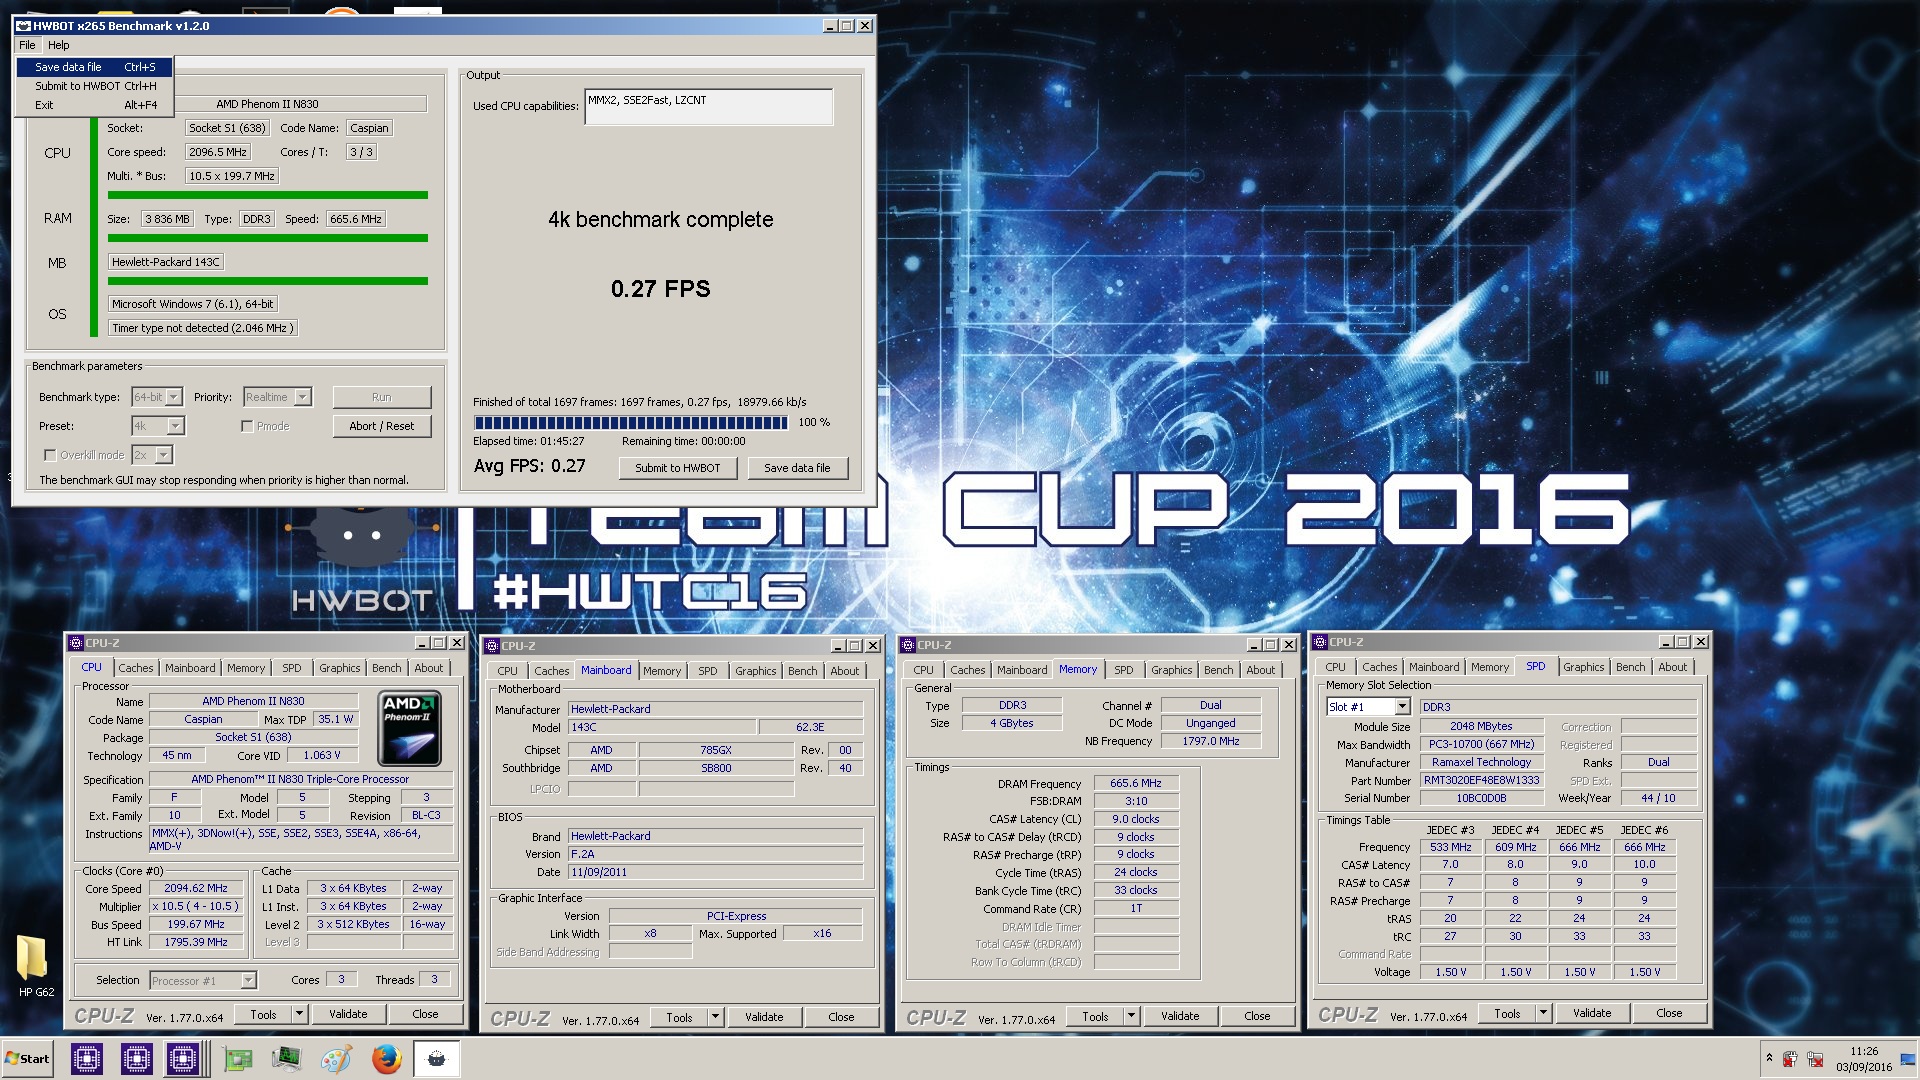
Task: Click the benchmark progress bar at 100%
Action: pos(631,423)
